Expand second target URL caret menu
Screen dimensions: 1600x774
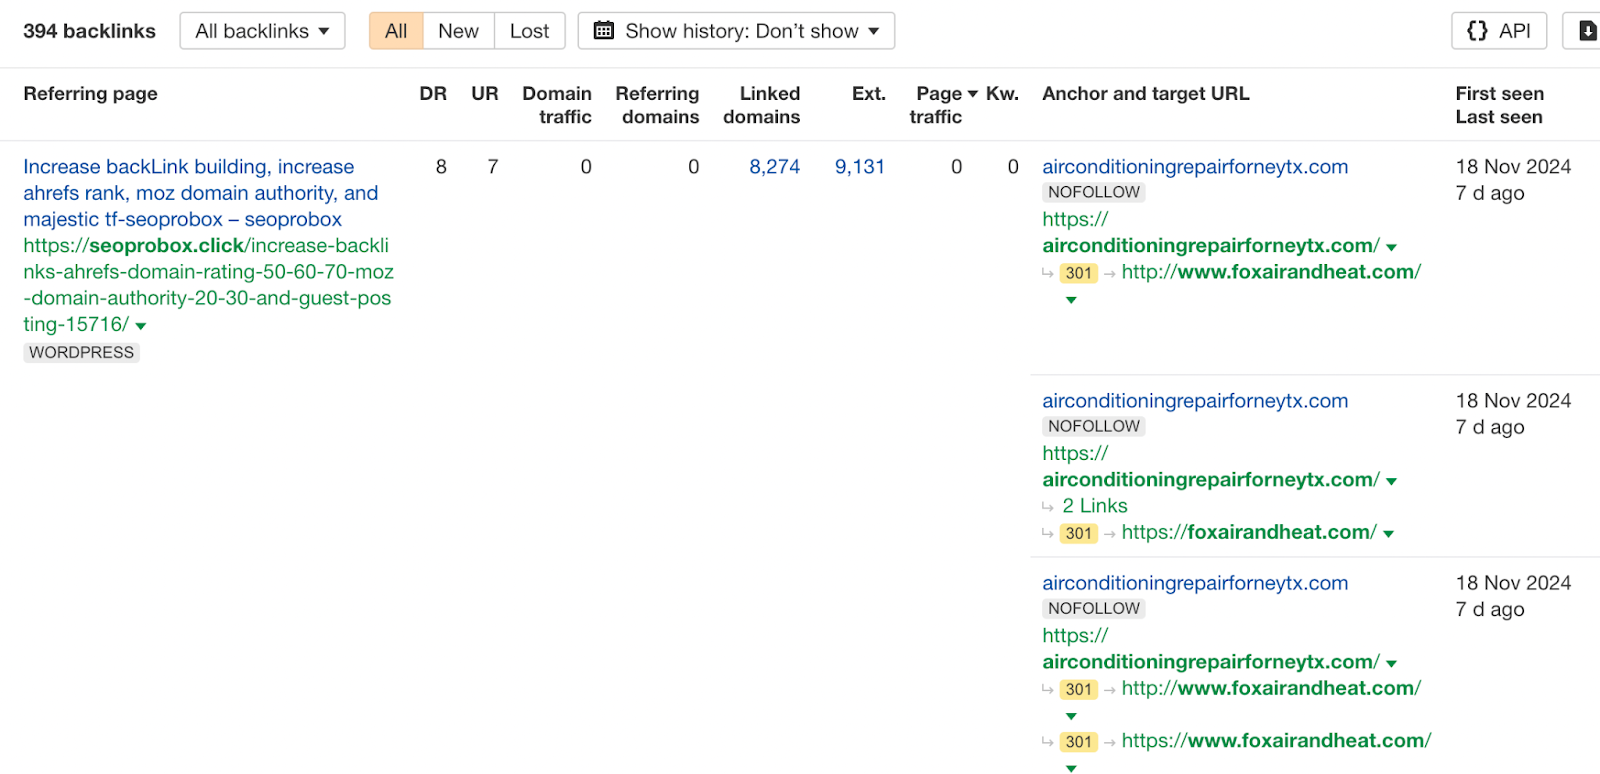(x=1392, y=481)
